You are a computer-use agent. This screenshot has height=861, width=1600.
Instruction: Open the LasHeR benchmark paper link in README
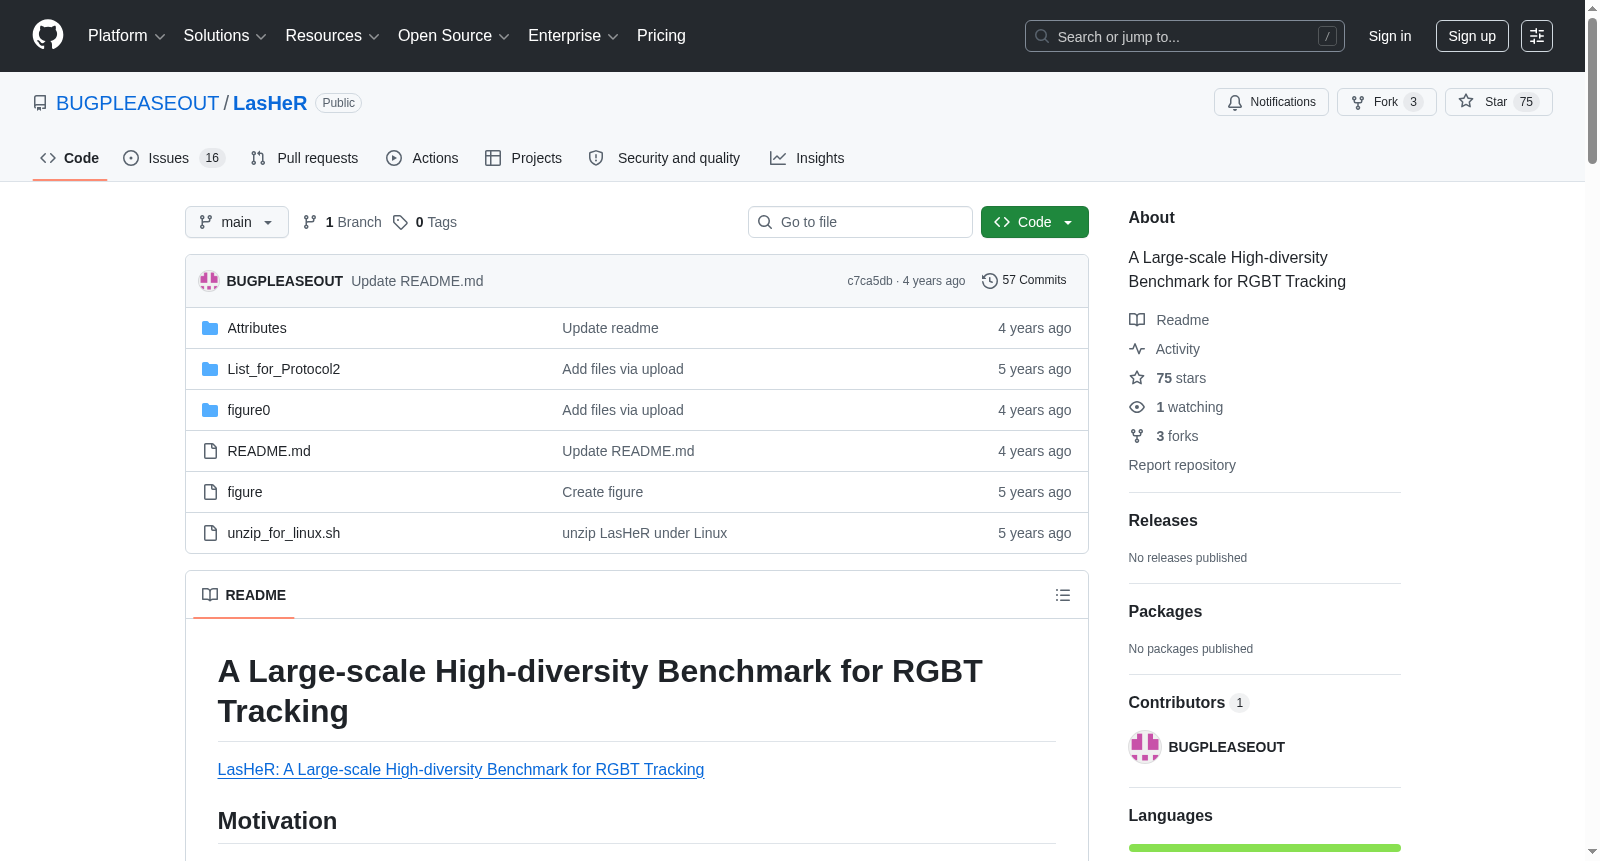pyautogui.click(x=461, y=769)
